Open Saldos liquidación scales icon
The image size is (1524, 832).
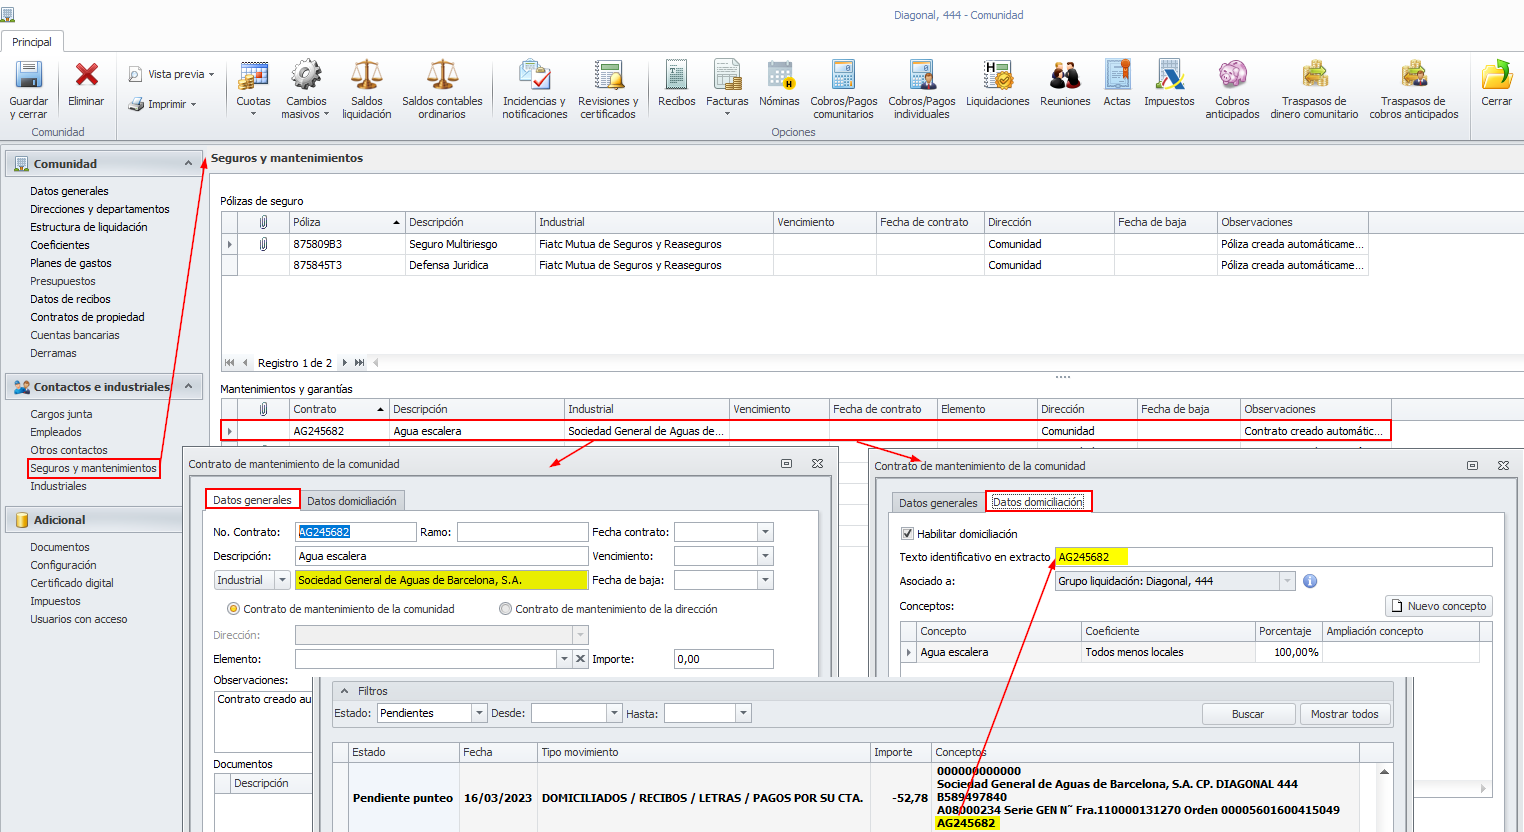tap(366, 76)
